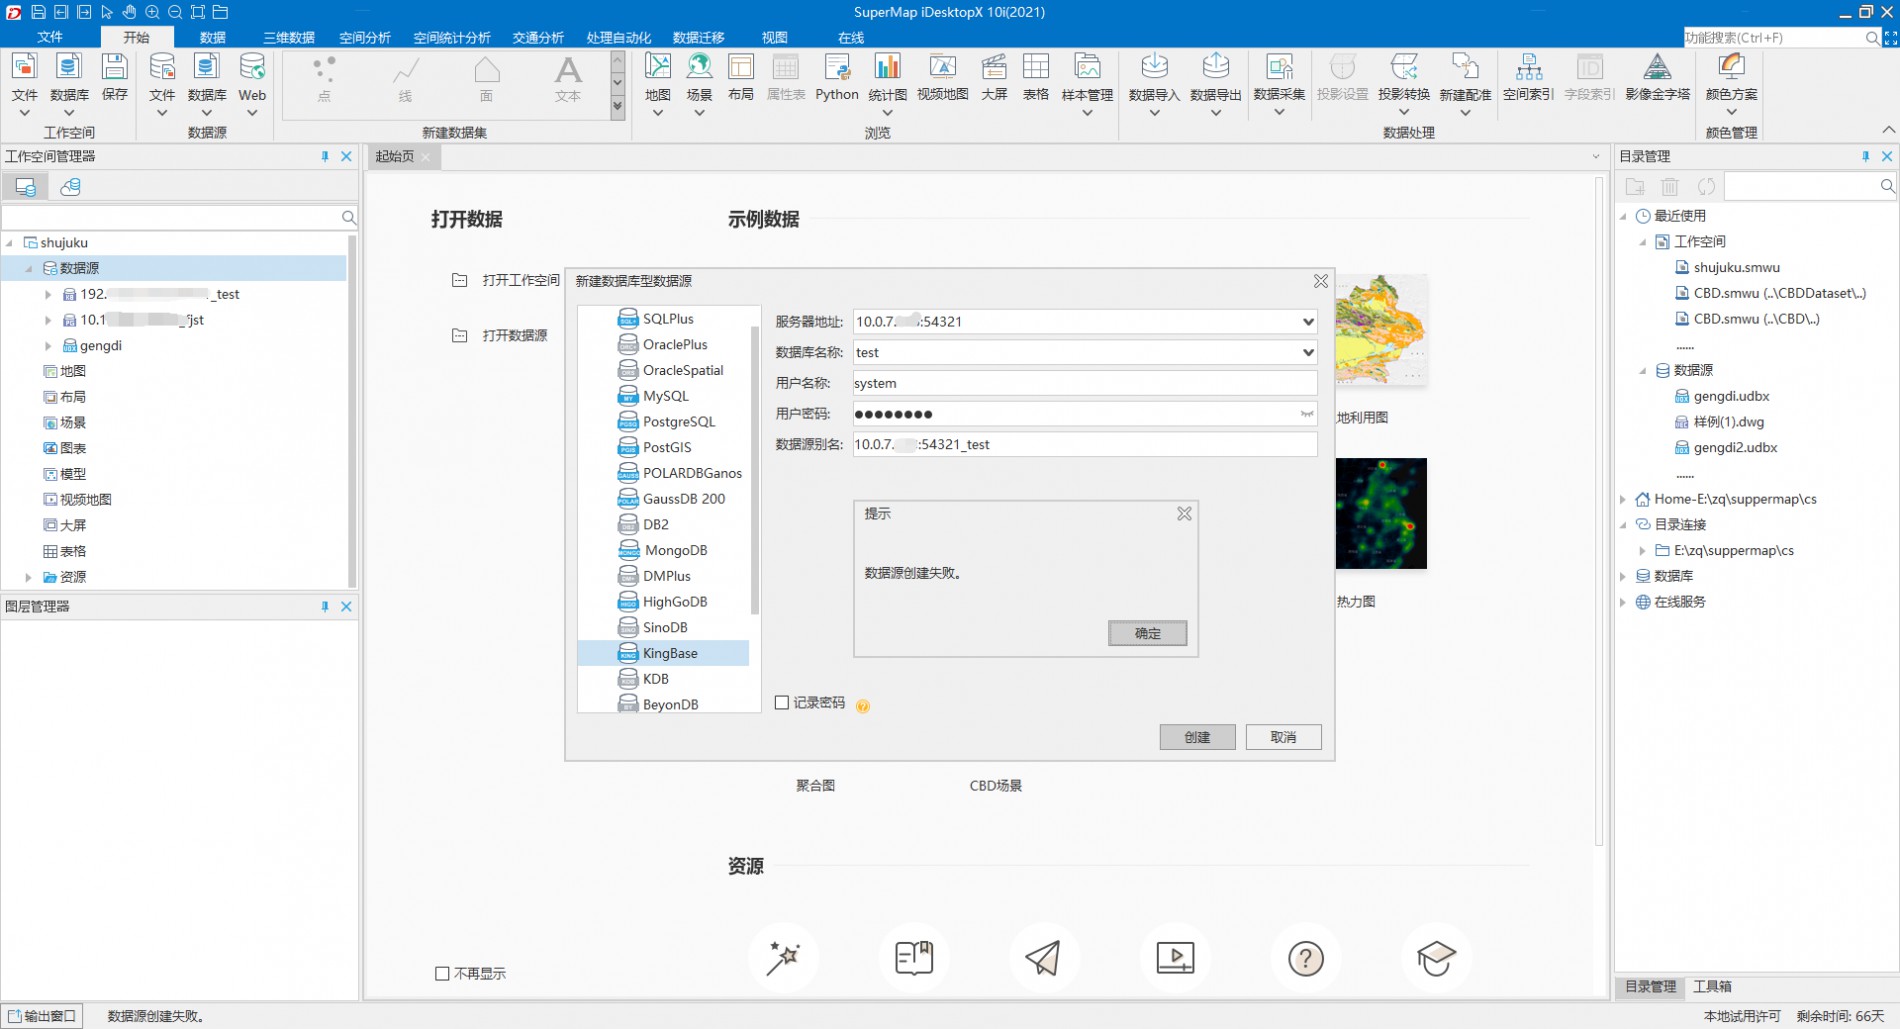Select MySQL in database type list
The width and height of the screenshot is (1900, 1029).
point(666,396)
